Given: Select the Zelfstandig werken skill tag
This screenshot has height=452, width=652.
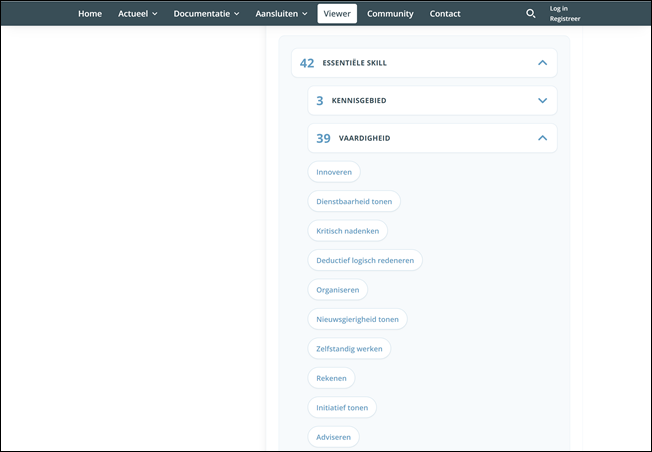Looking at the screenshot, I should [349, 349].
